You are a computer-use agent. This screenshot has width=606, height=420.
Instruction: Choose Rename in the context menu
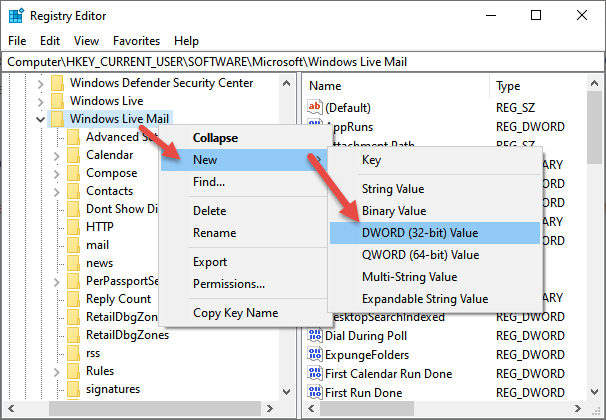[x=245, y=233]
